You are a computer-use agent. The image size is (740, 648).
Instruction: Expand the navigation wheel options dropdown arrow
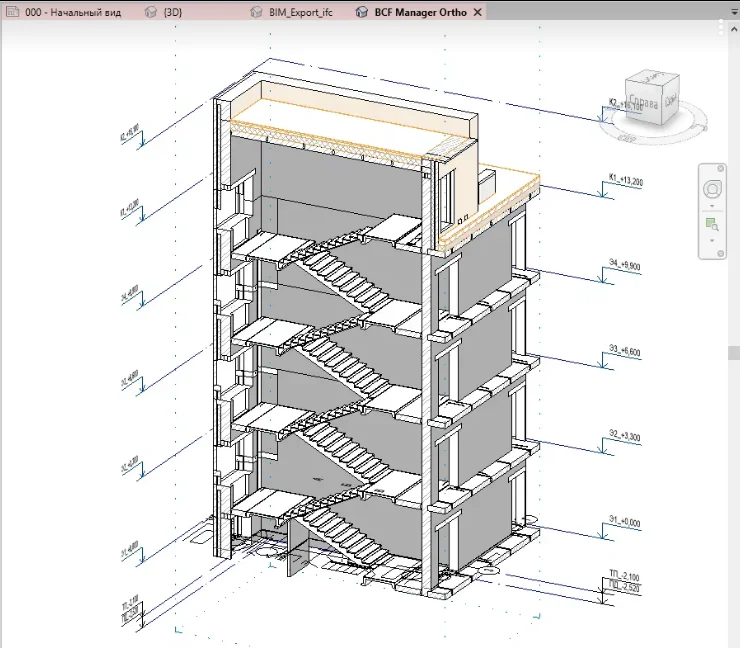point(712,206)
